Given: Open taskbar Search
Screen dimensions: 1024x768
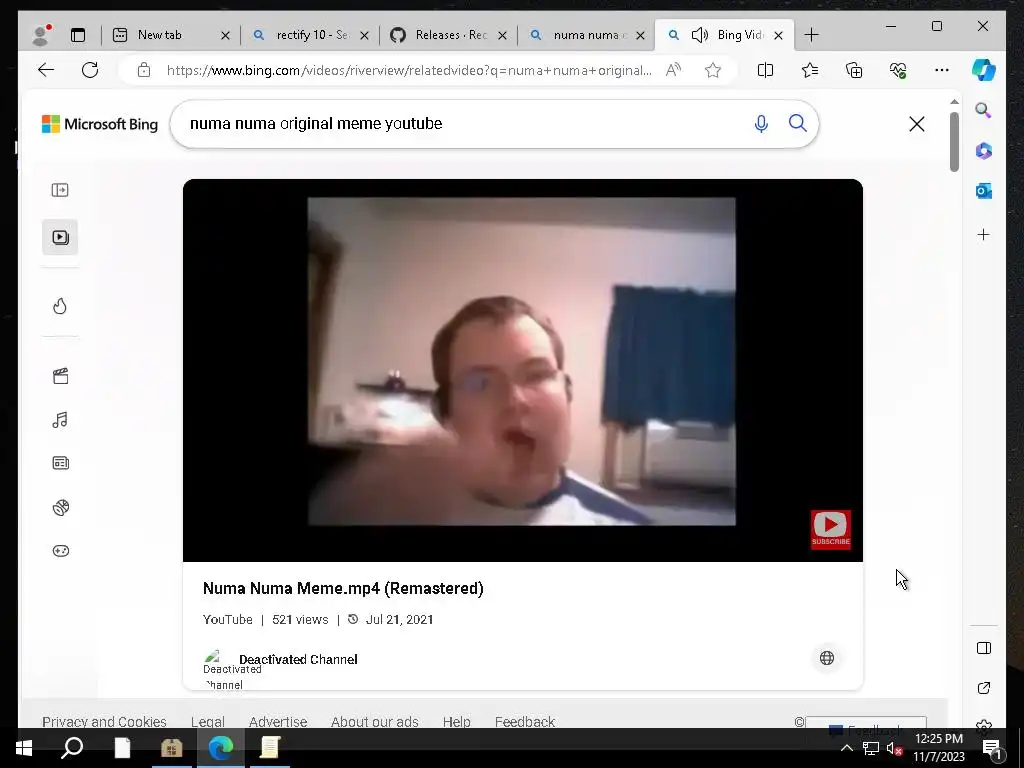Looking at the screenshot, I should click(x=72, y=748).
